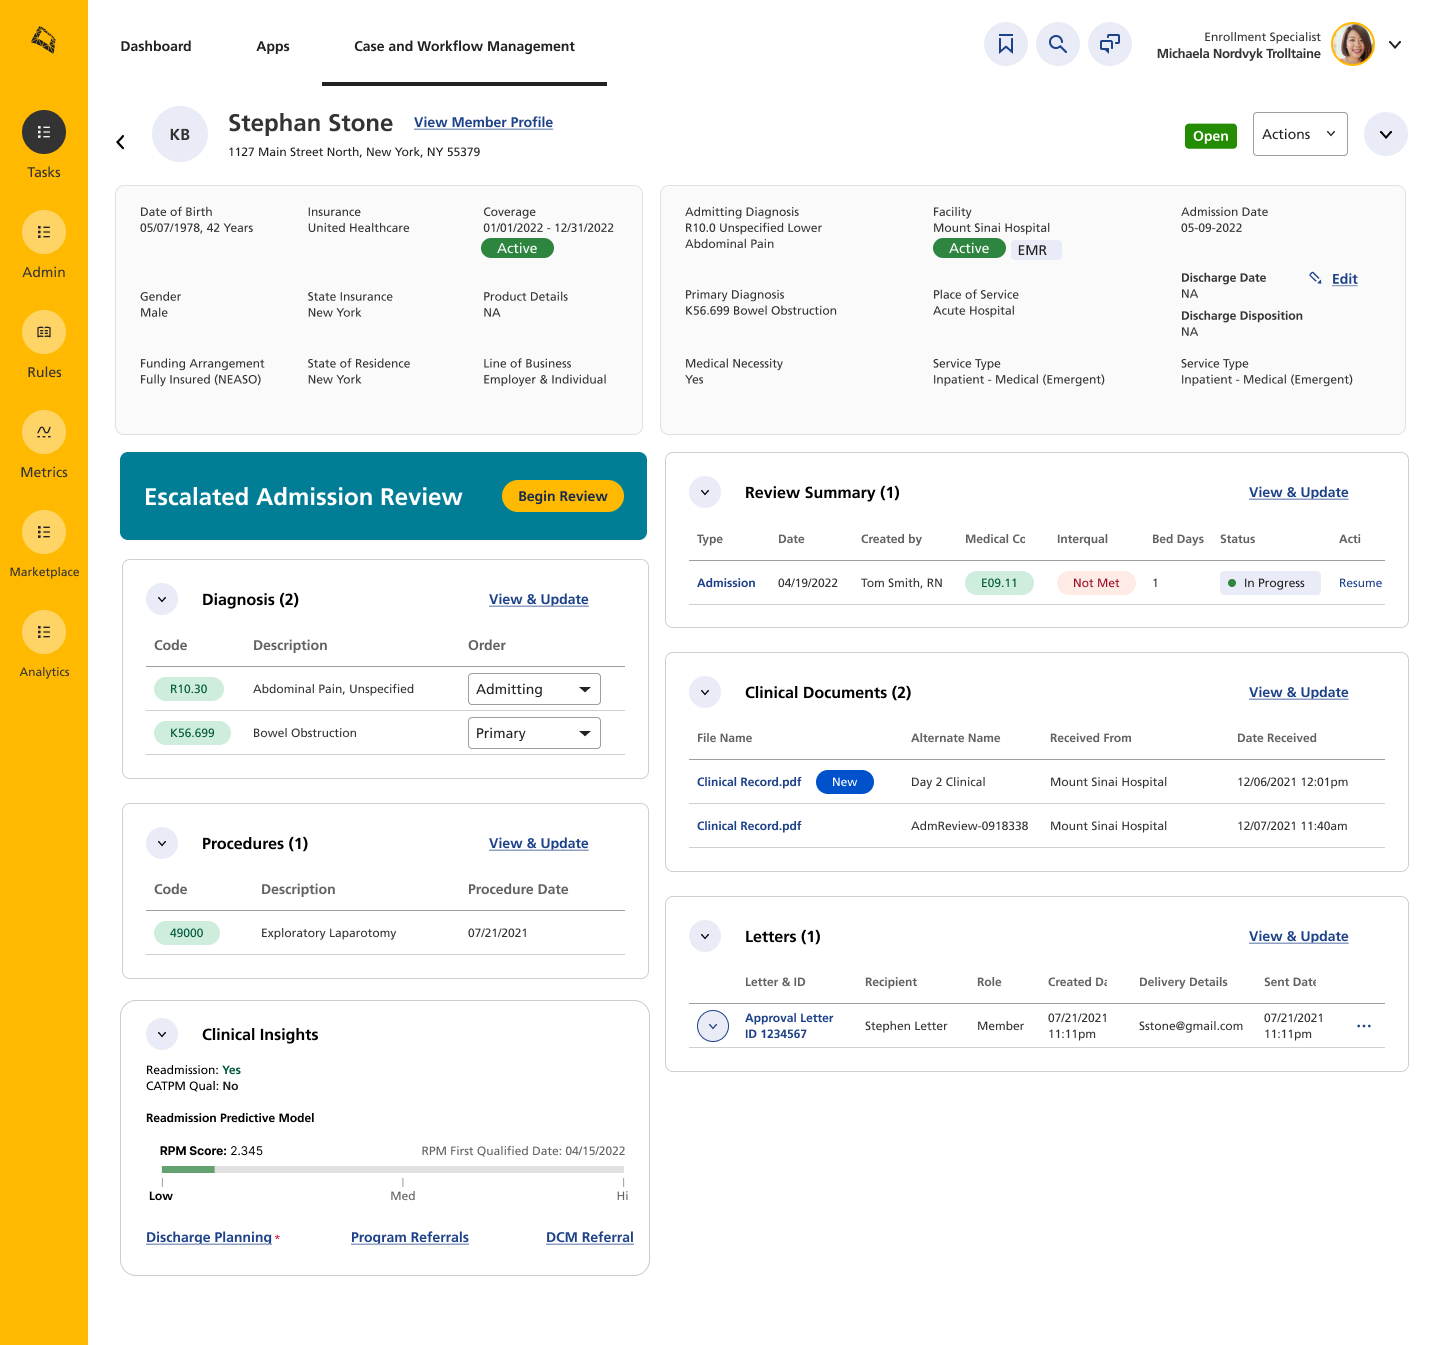The width and height of the screenshot is (1440, 1345).
Task: Click the search magnifier icon
Action: [x=1058, y=44]
